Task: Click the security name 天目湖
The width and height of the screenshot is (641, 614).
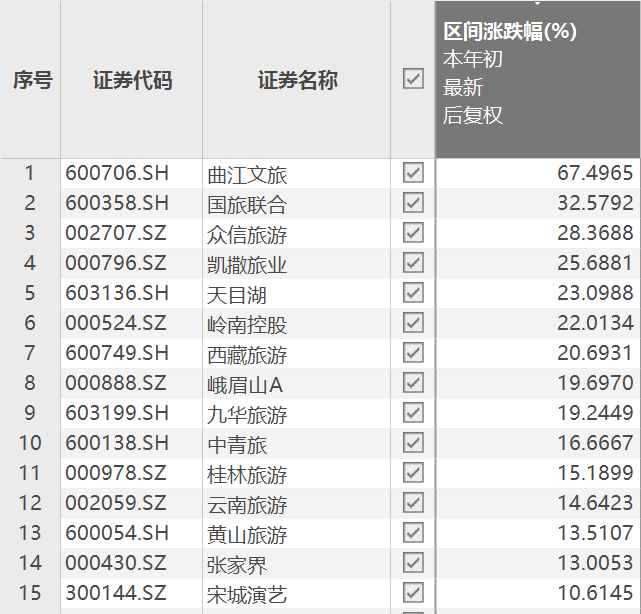Action: (x=237, y=295)
